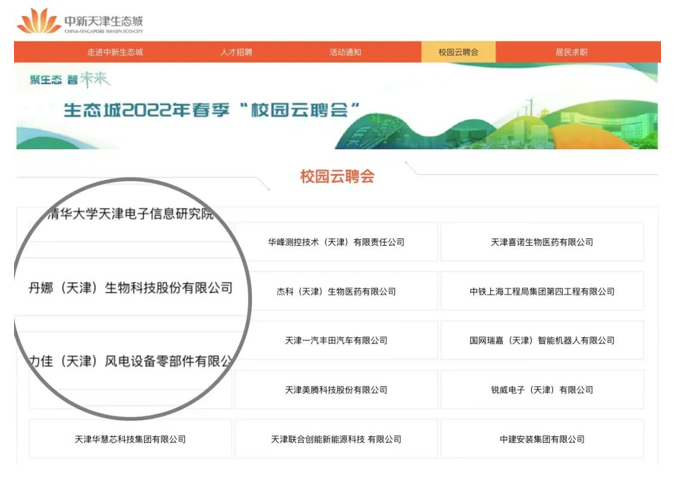
Task: Open 锐威电子（天津）有限公司 entry
Action: [x=542, y=390]
